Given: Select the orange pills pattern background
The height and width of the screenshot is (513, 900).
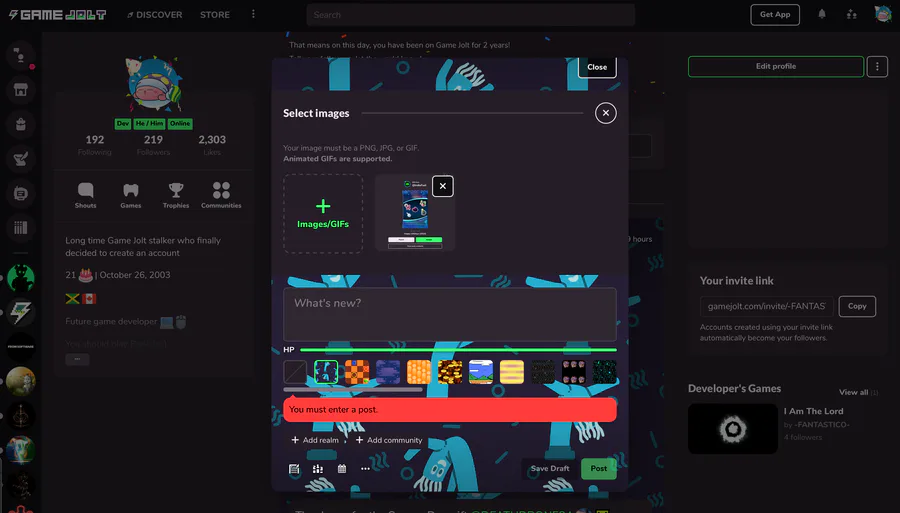Looking at the screenshot, I should 419,372.
